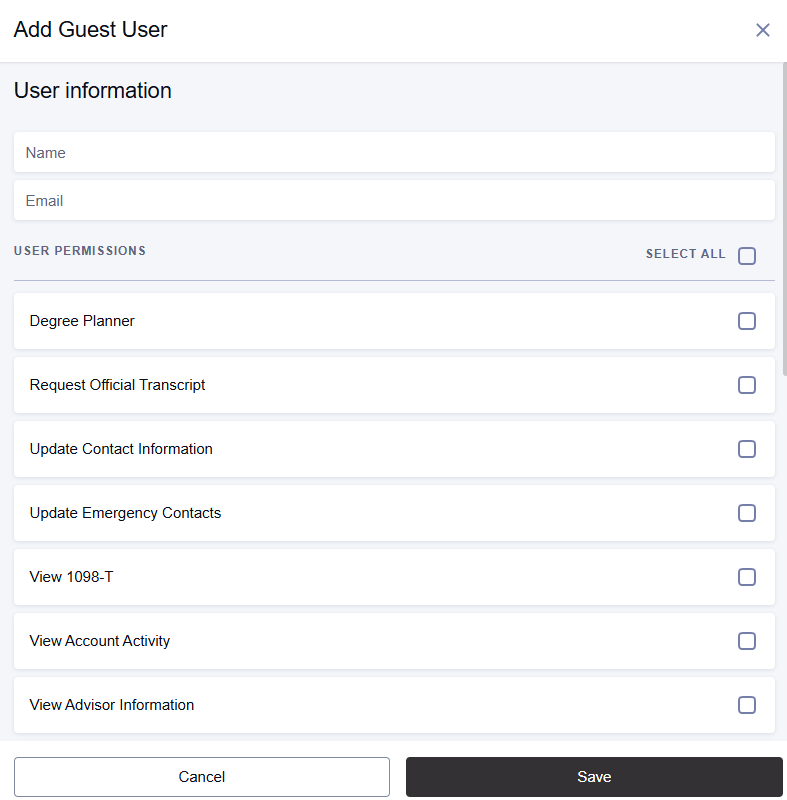Image resolution: width=787 pixels, height=800 pixels.
Task: Click the Email input field
Action: point(394,201)
